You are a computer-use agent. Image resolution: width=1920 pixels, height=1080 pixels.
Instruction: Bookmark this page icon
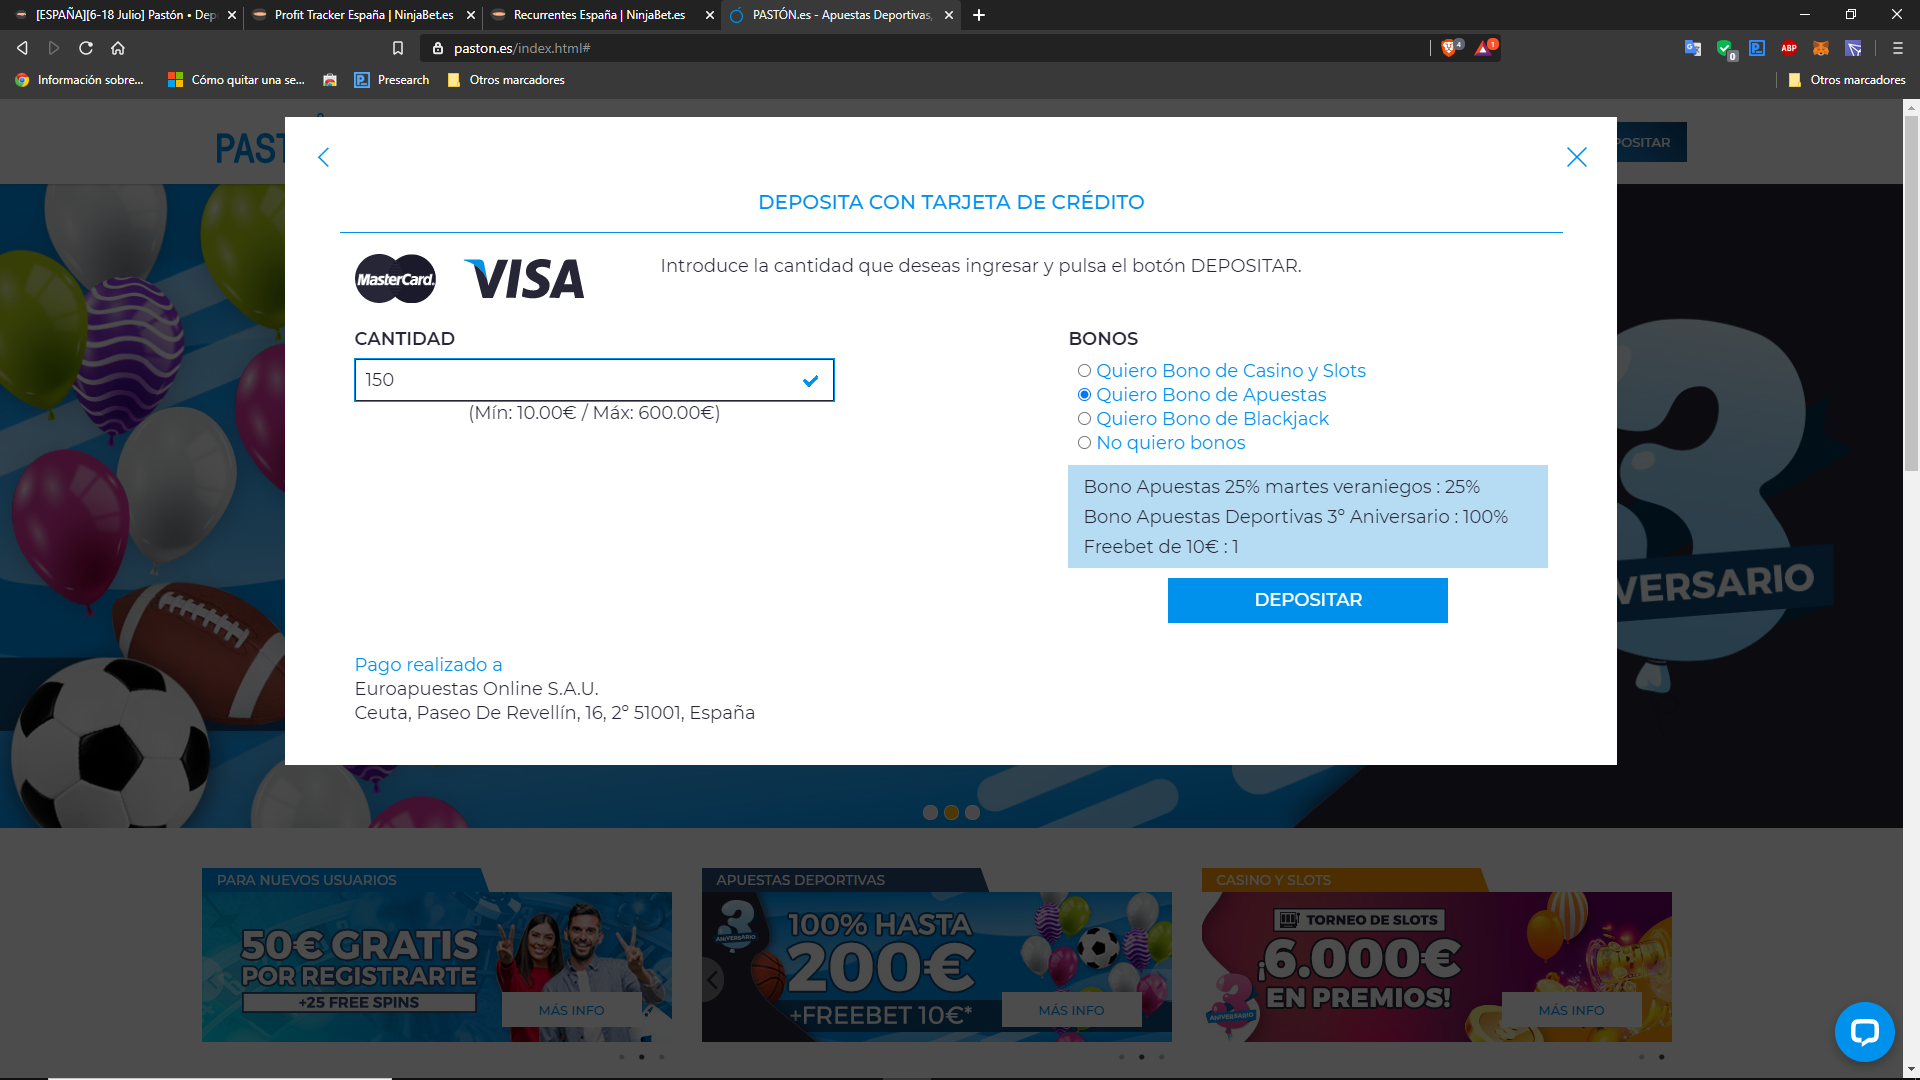(398, 48)
